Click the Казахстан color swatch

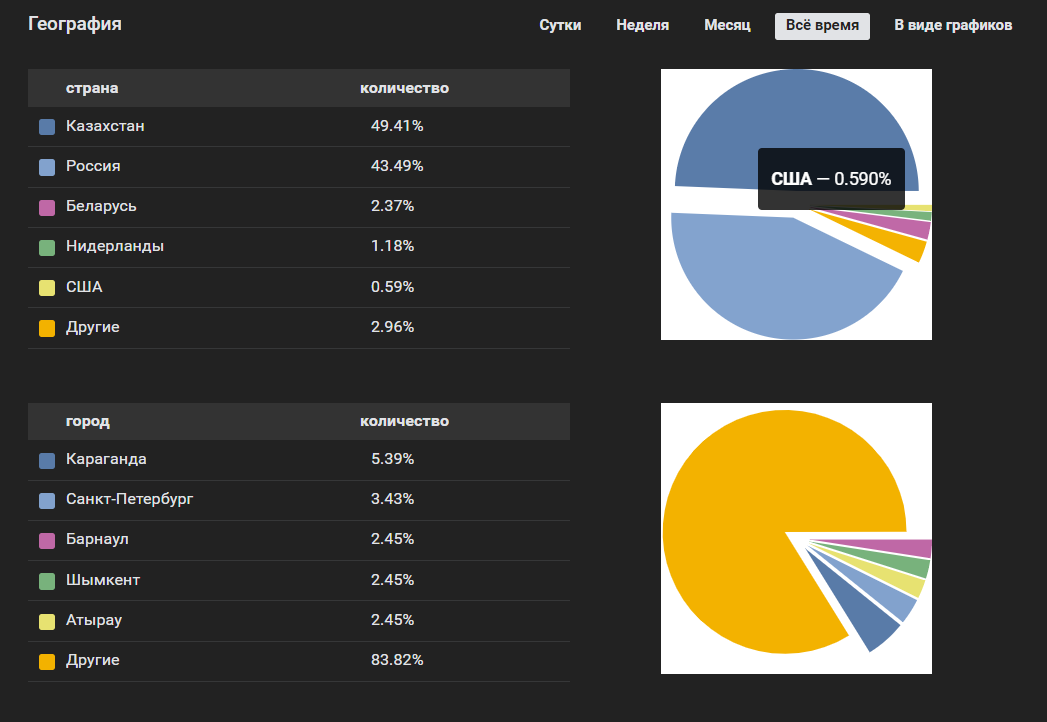coord(47,127)
